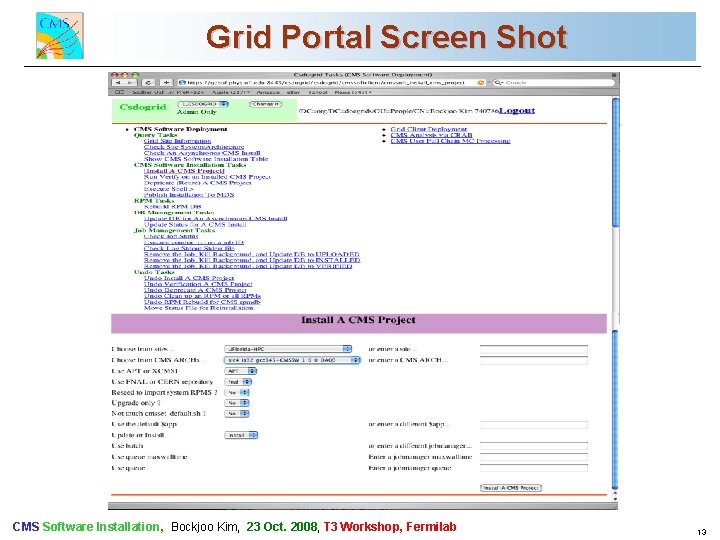This screenshot has width=720, height=540.
Task: Open the VO dropdown beside Csdogrid
Action: (x=203, y=104)
